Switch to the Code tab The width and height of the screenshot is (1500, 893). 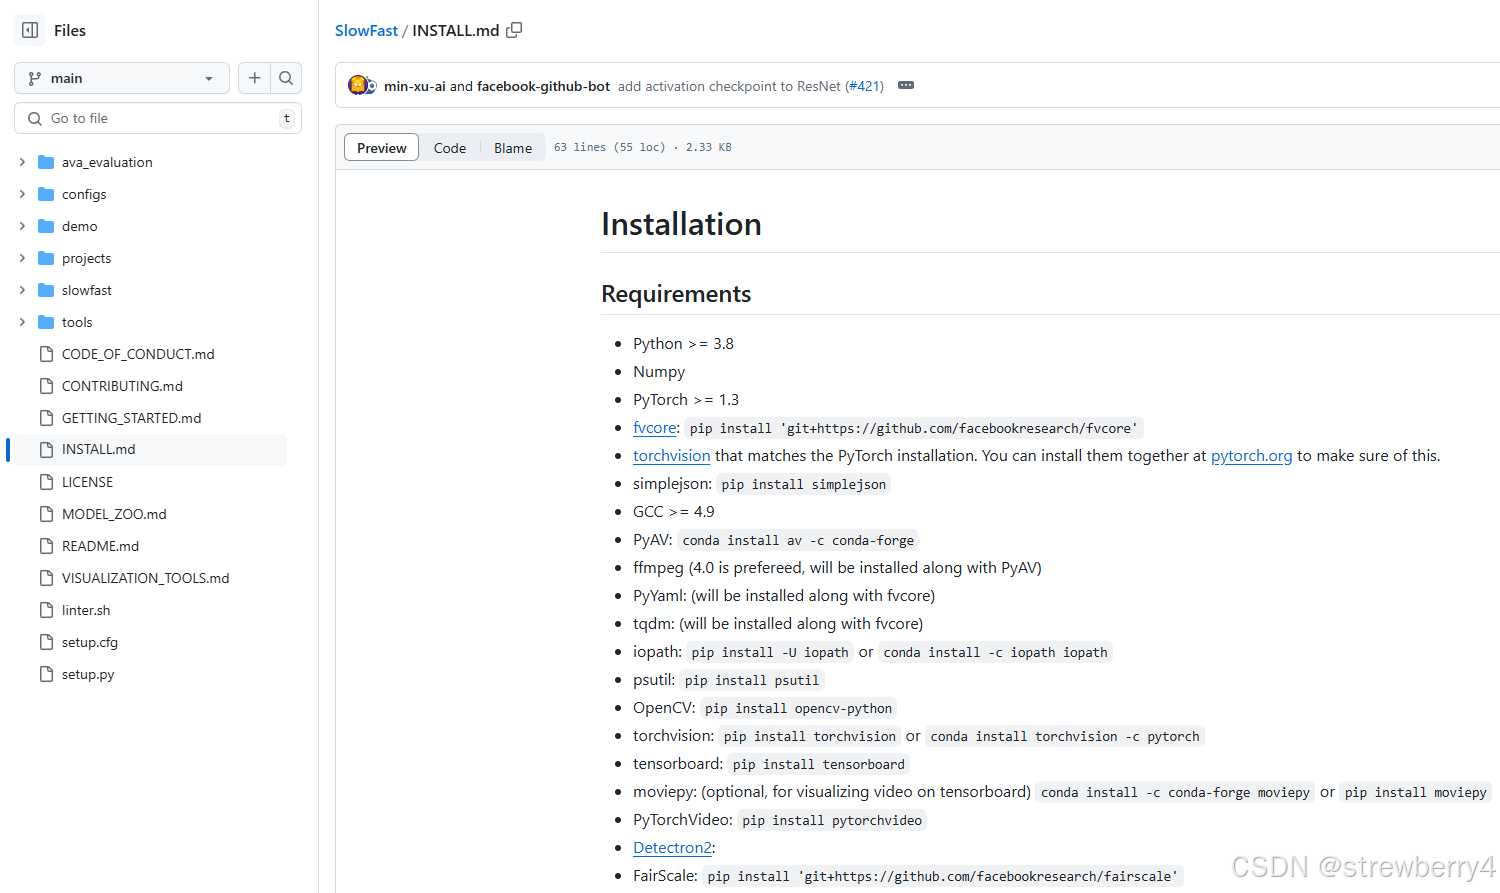[x=450, y=148]
